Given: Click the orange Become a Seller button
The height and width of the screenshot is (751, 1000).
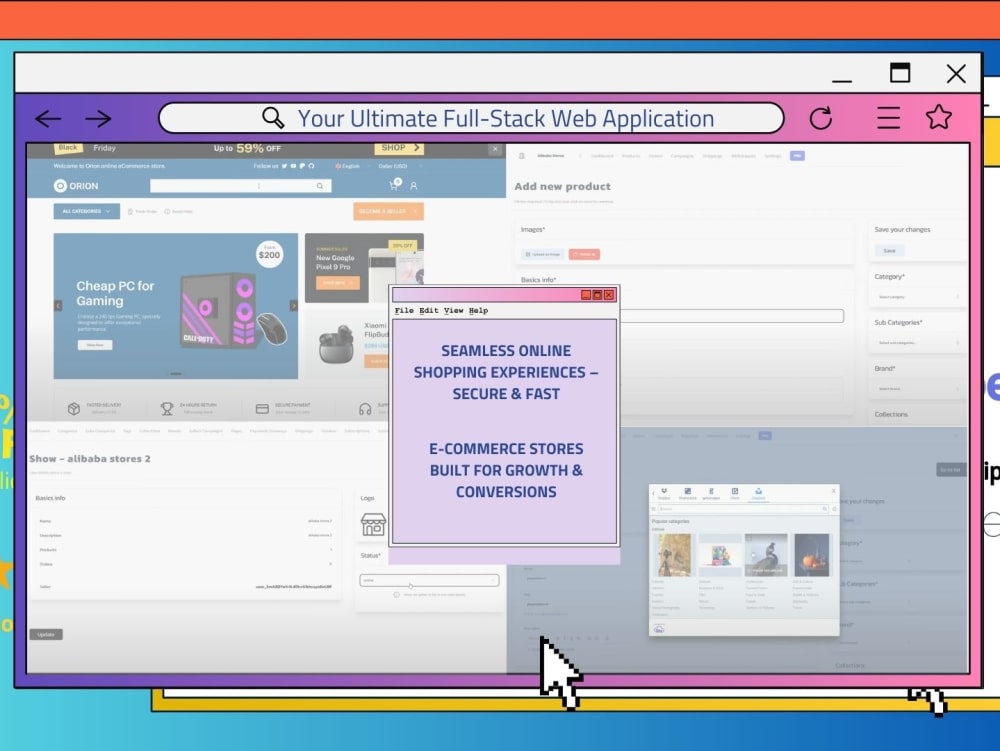Looking at the screenshot, I should (388, 211).
